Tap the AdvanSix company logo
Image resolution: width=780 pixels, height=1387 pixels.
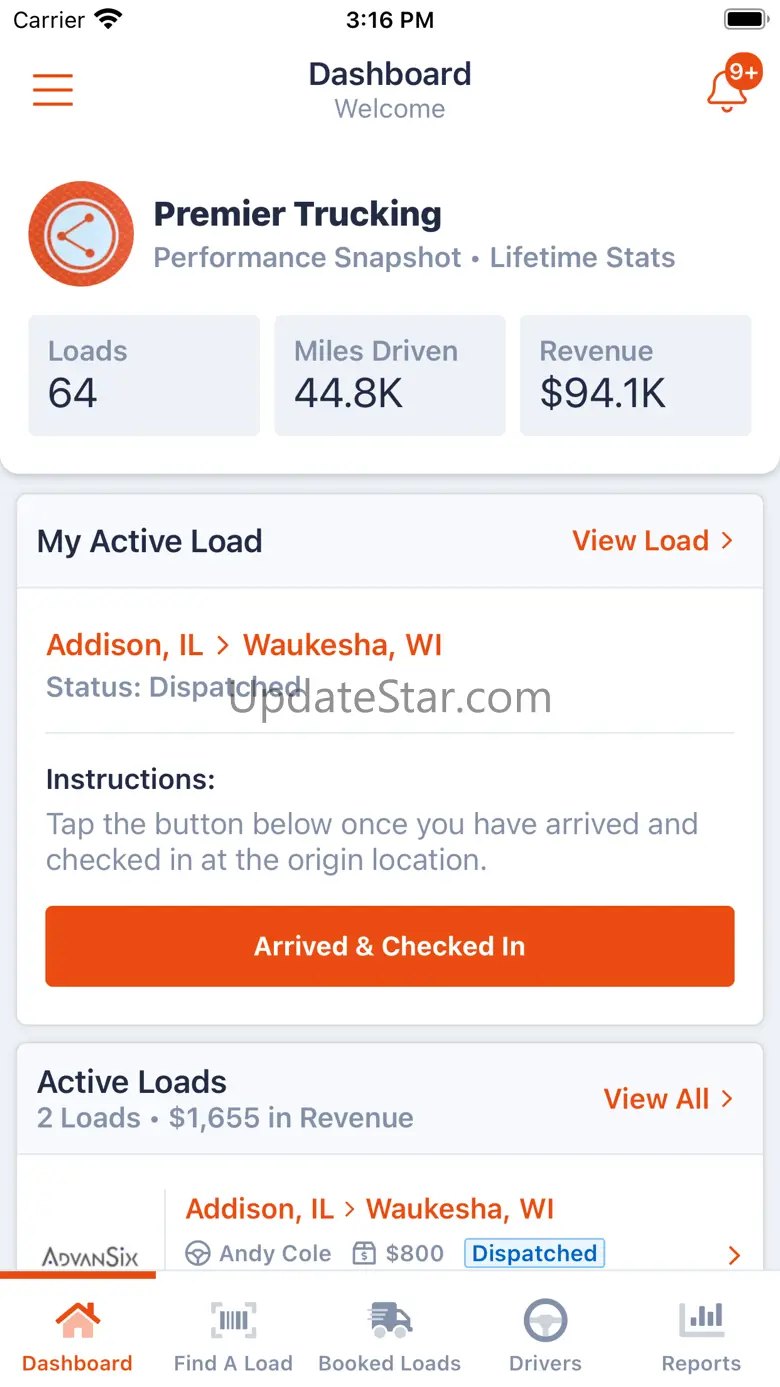tap(90, 1256)
